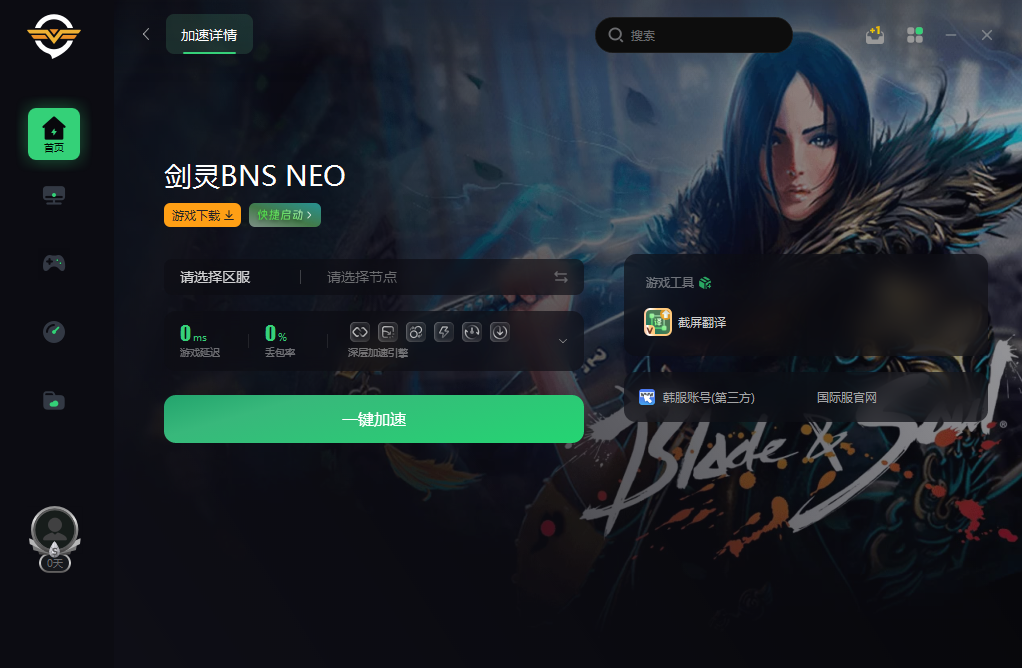Open the folder icon in sidebar
This screenshot has width=1022, height=668.
[54, 400]
